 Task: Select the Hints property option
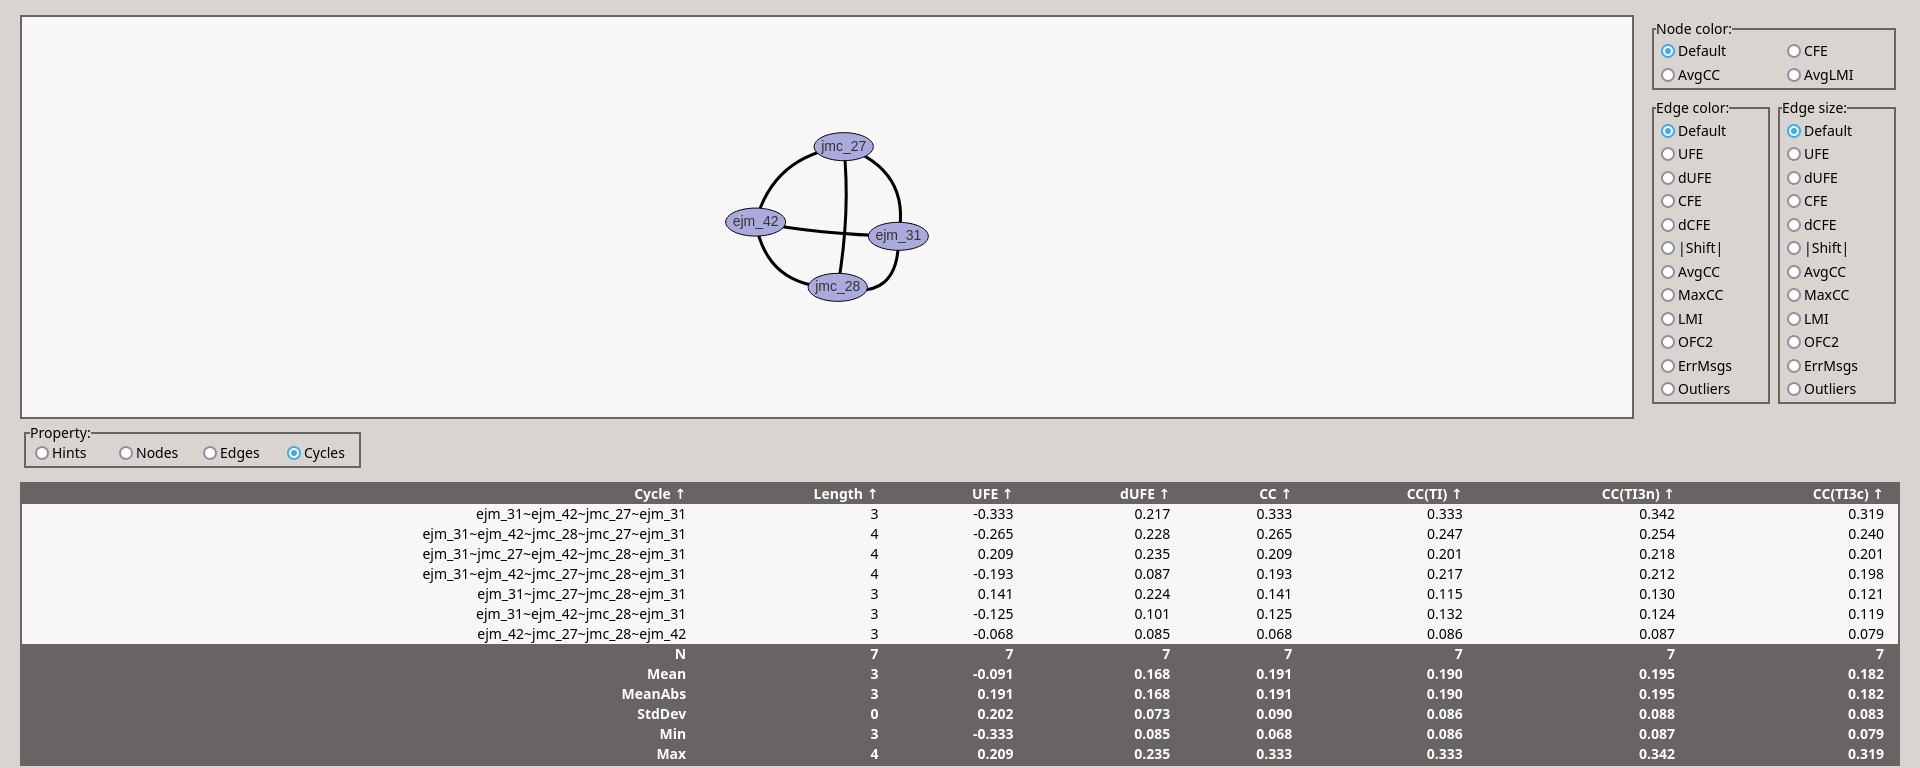(x=43, y=453)
